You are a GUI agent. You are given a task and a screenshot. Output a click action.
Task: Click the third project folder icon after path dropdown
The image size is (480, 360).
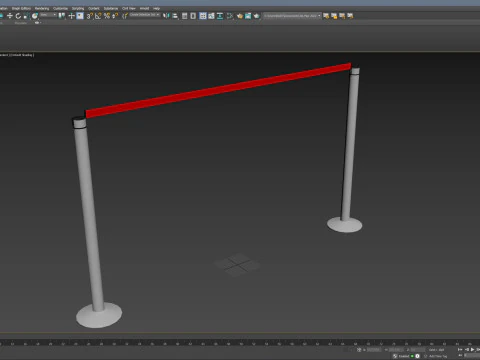(x=342, y=16)
